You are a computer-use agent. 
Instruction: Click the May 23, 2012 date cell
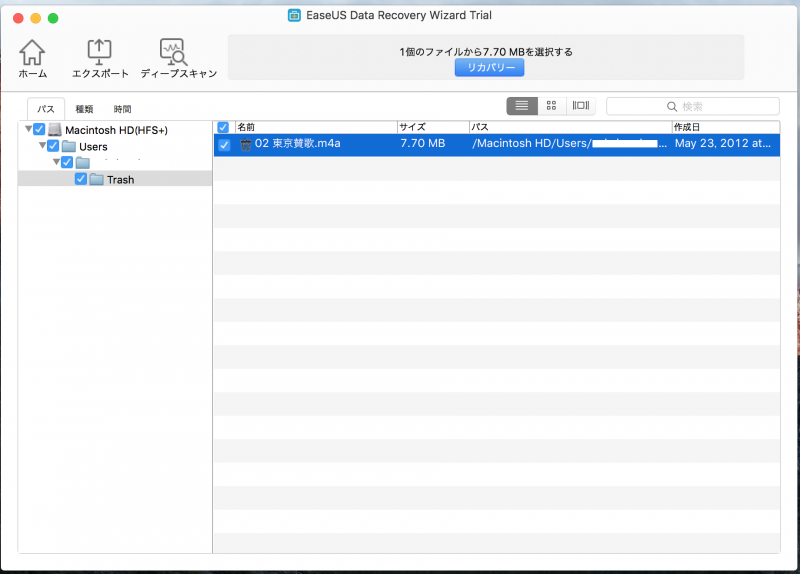tap(722, 143)
